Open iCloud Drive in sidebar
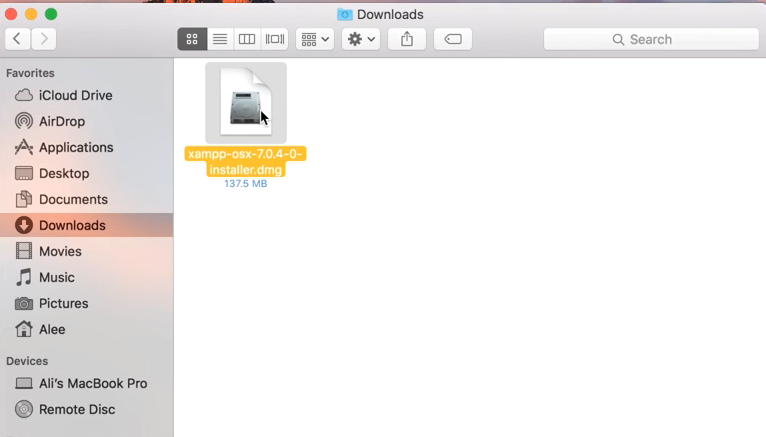The height and width of the screenshot is (437, 766). pyautogui.click(x=75, y=95)
